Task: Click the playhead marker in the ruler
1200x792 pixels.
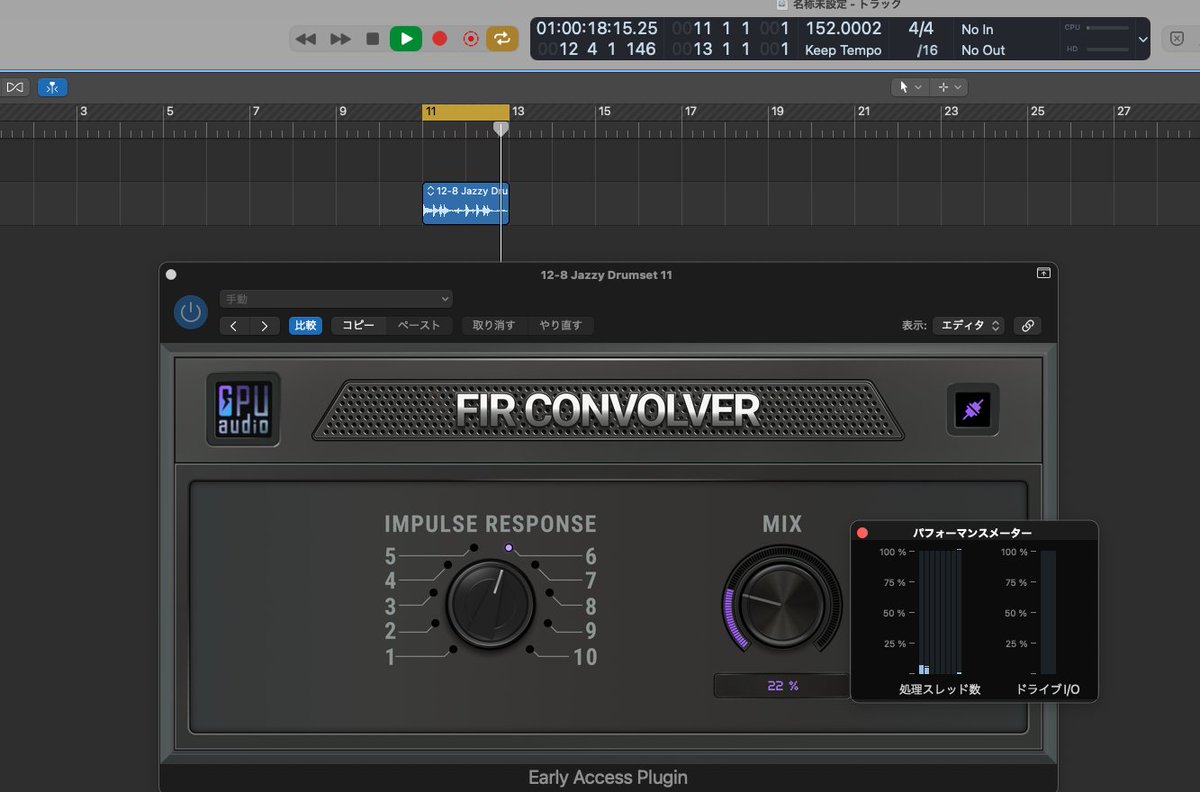Action: (x=501, y=128)
